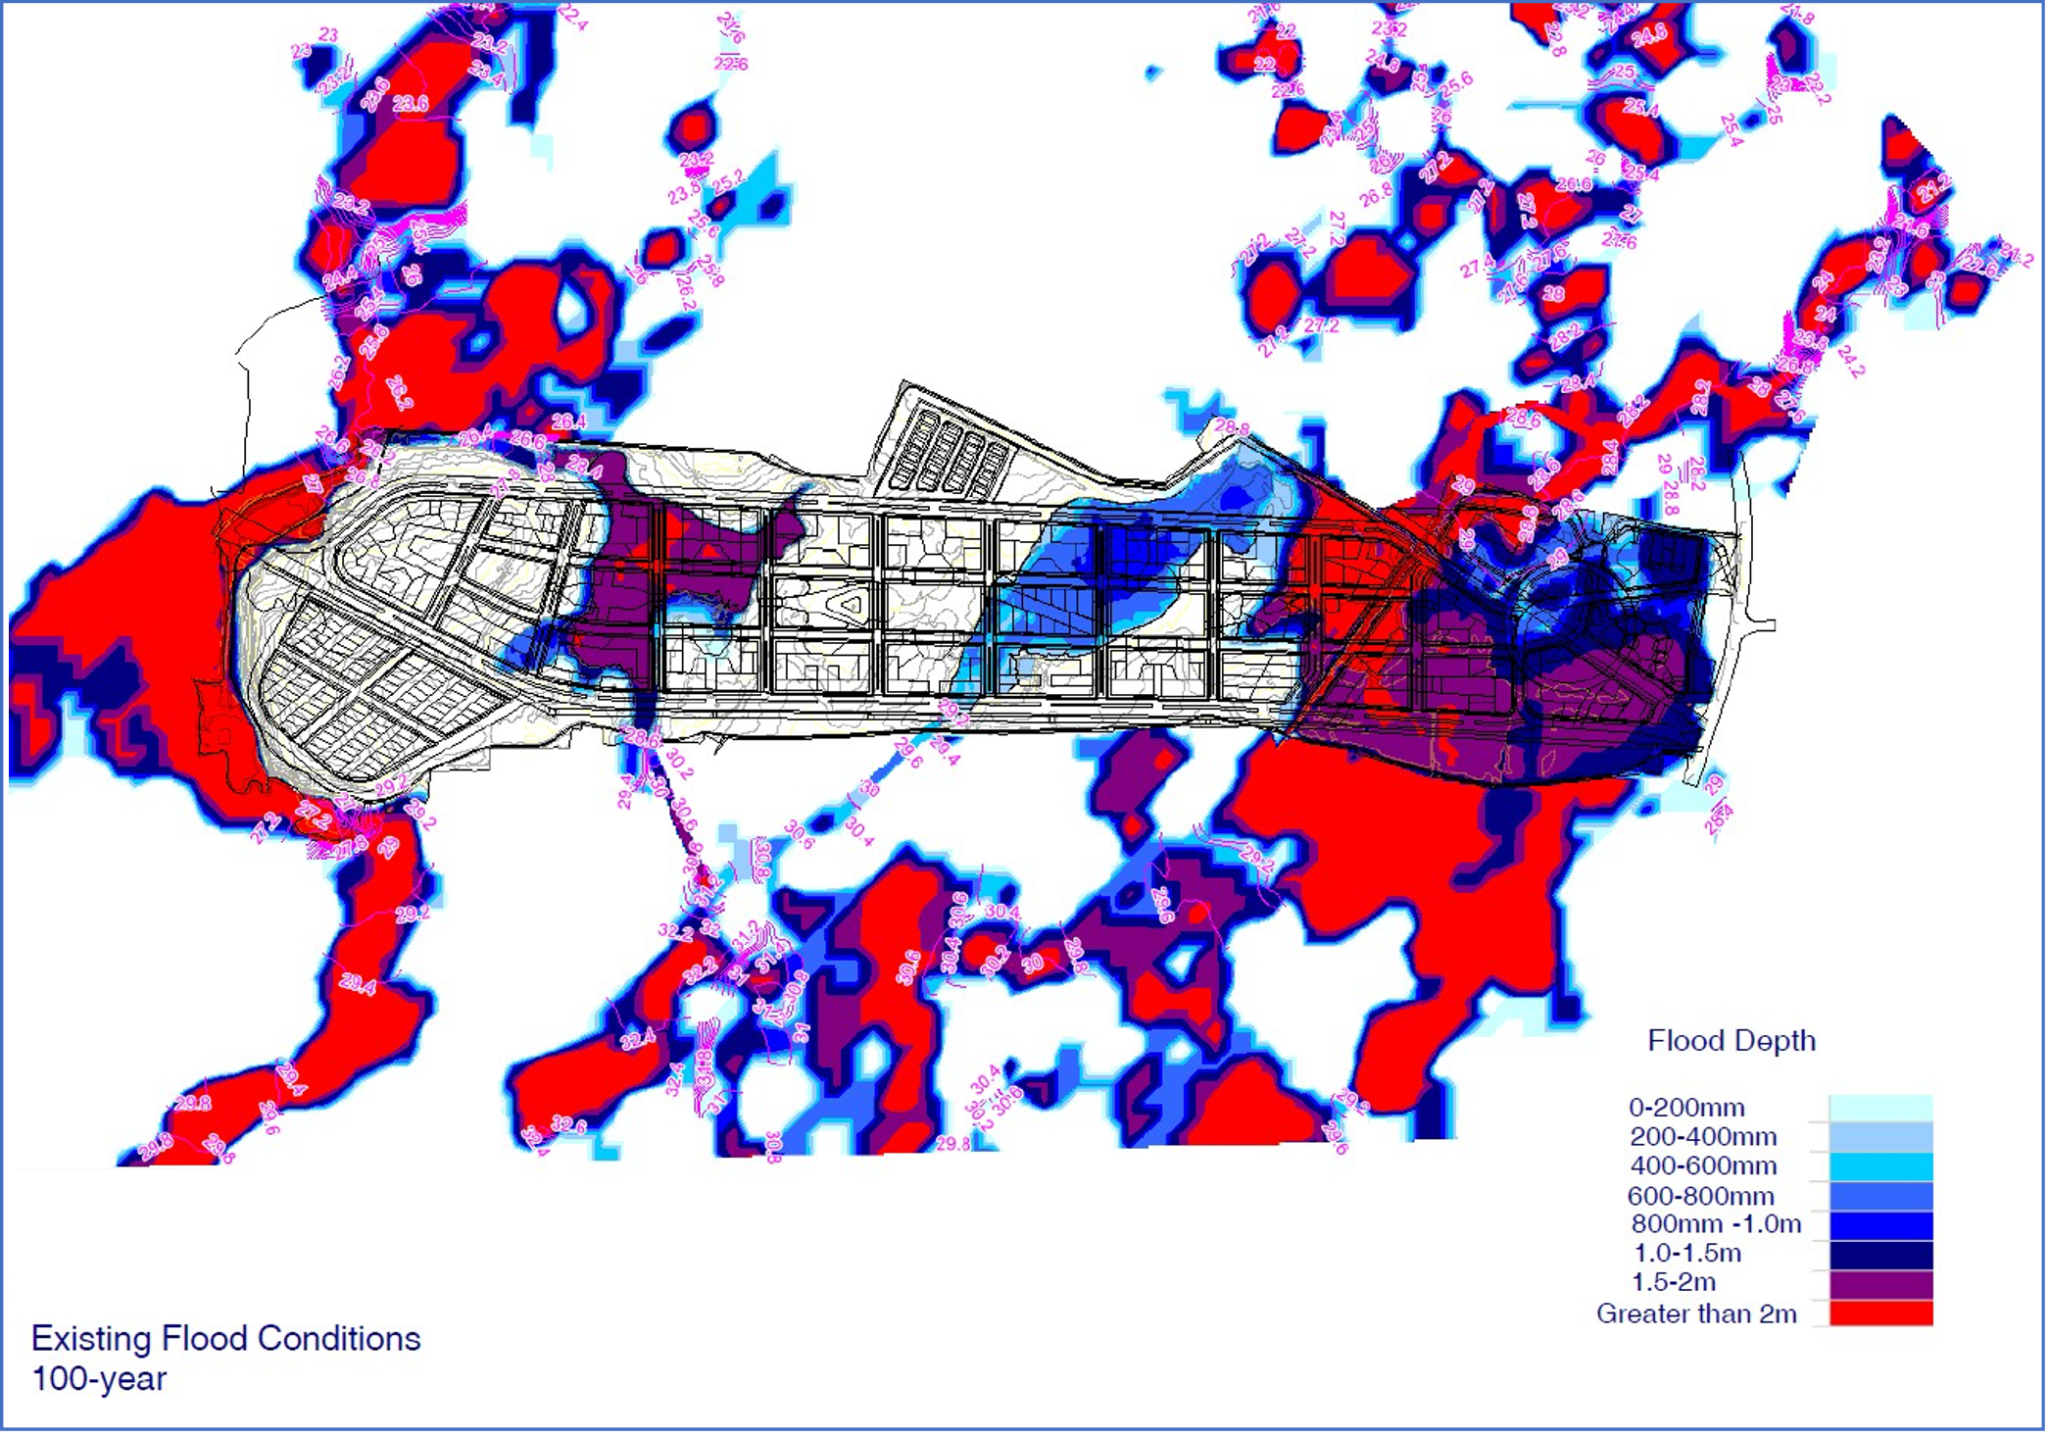This screenshot has width=2048, height=1437.
Task: Pick the 600-800mm blue legend swatch
Action: click(1880, 1196)
